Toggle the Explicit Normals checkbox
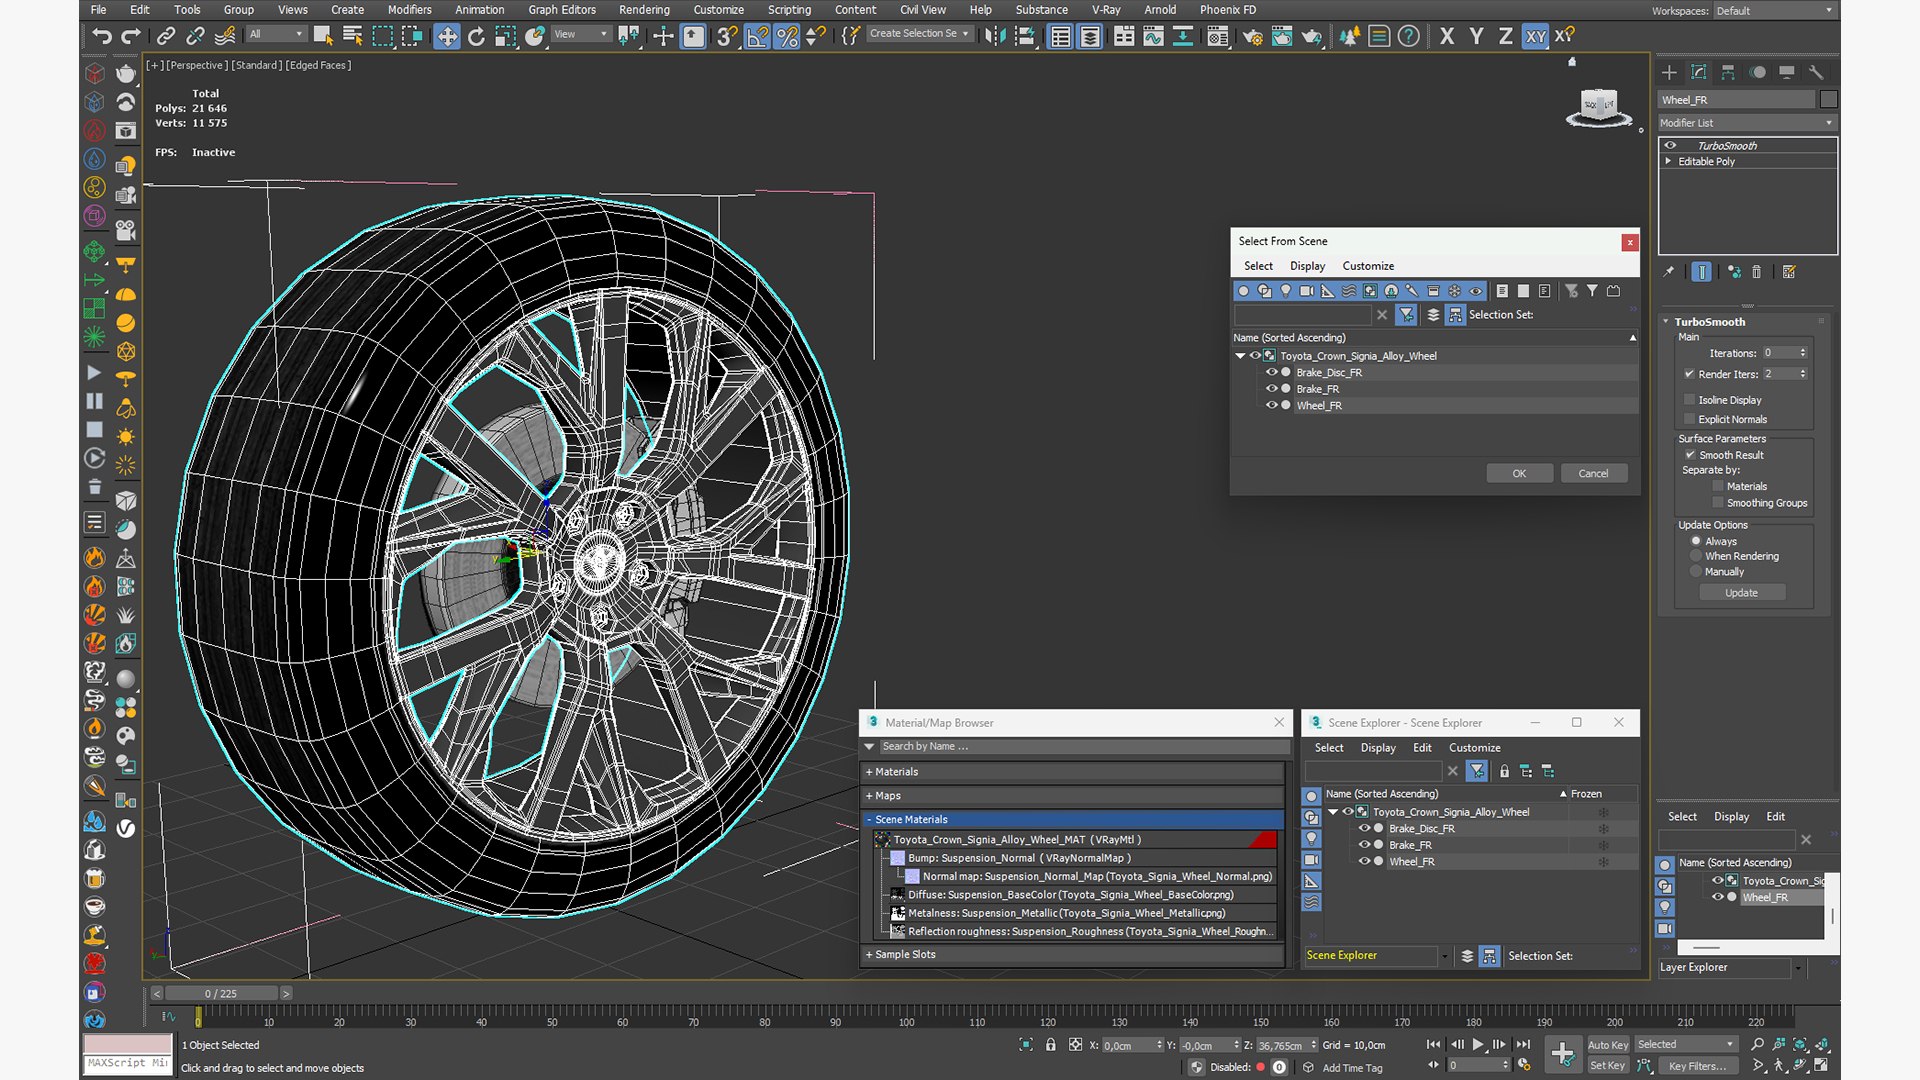The image size is (1920, 1080). point(1690,419)
